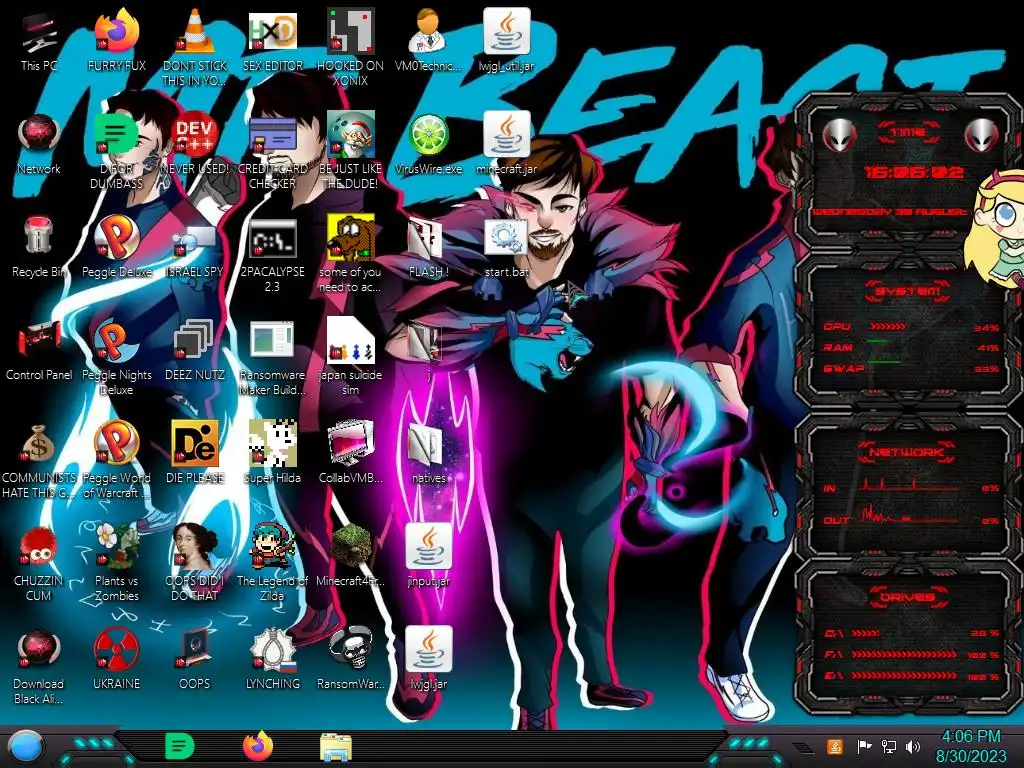Select the OOPS desktop icon
The height and width of the screenshot is (768, 1024).
click(195, 660)
